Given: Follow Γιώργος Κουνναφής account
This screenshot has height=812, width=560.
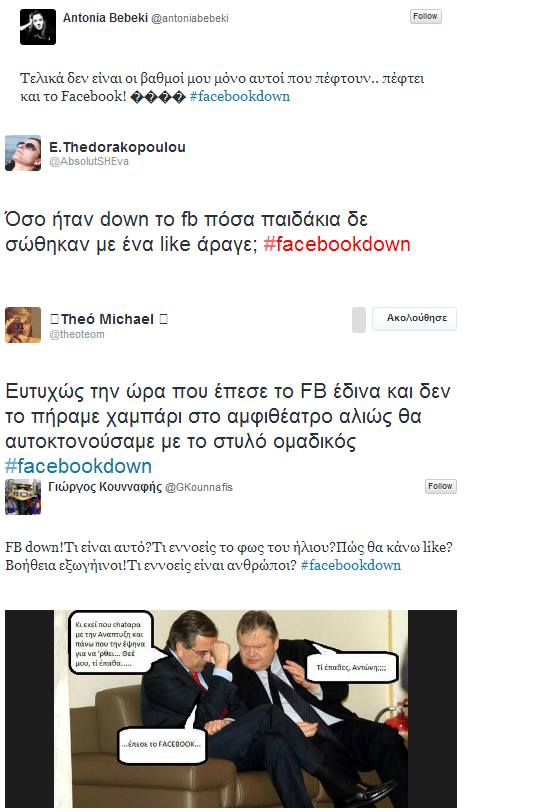Looking at the screenshot, I should pos(440,486).
